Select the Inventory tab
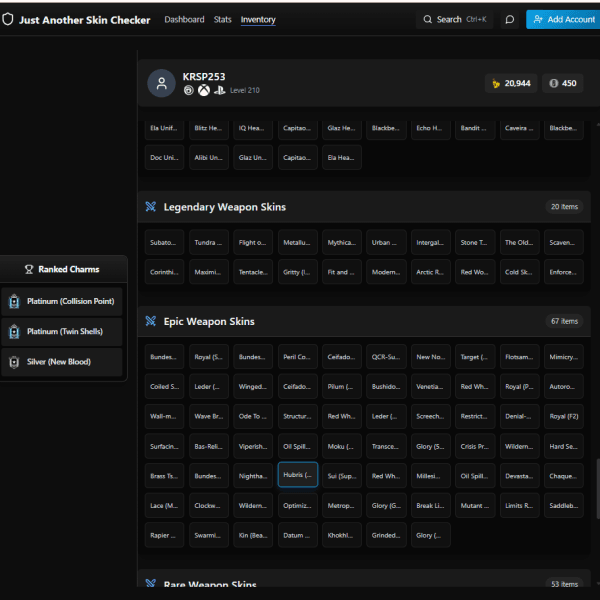 tap(258, 20)
